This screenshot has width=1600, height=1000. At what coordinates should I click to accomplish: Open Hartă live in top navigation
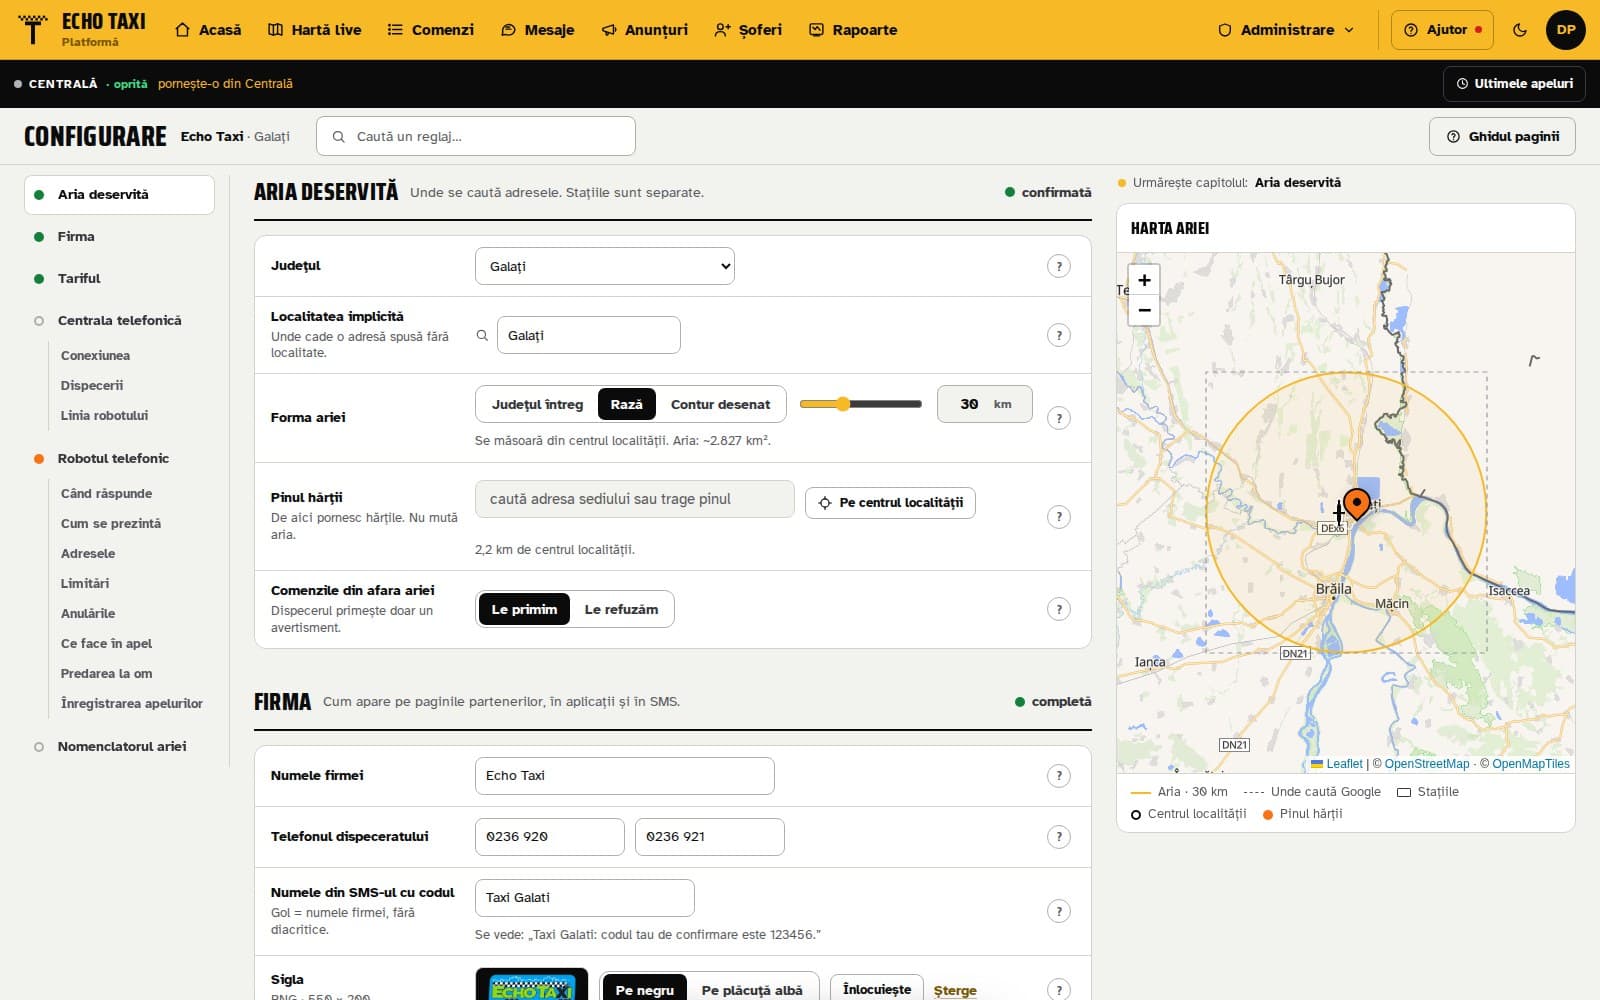click(x=315, y=30)
